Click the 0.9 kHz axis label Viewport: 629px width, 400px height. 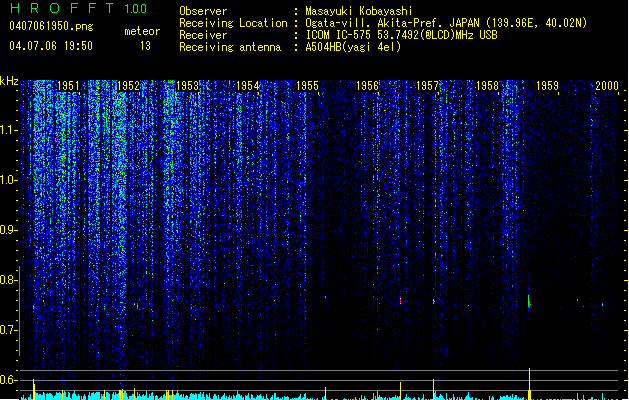coord(9,230)
